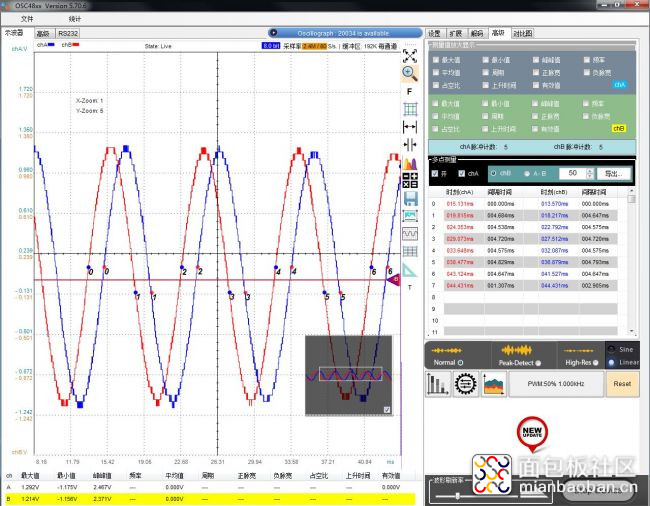Open the gear settings icon
This screenshot has width=650, height=506.
tap(466, 384)
